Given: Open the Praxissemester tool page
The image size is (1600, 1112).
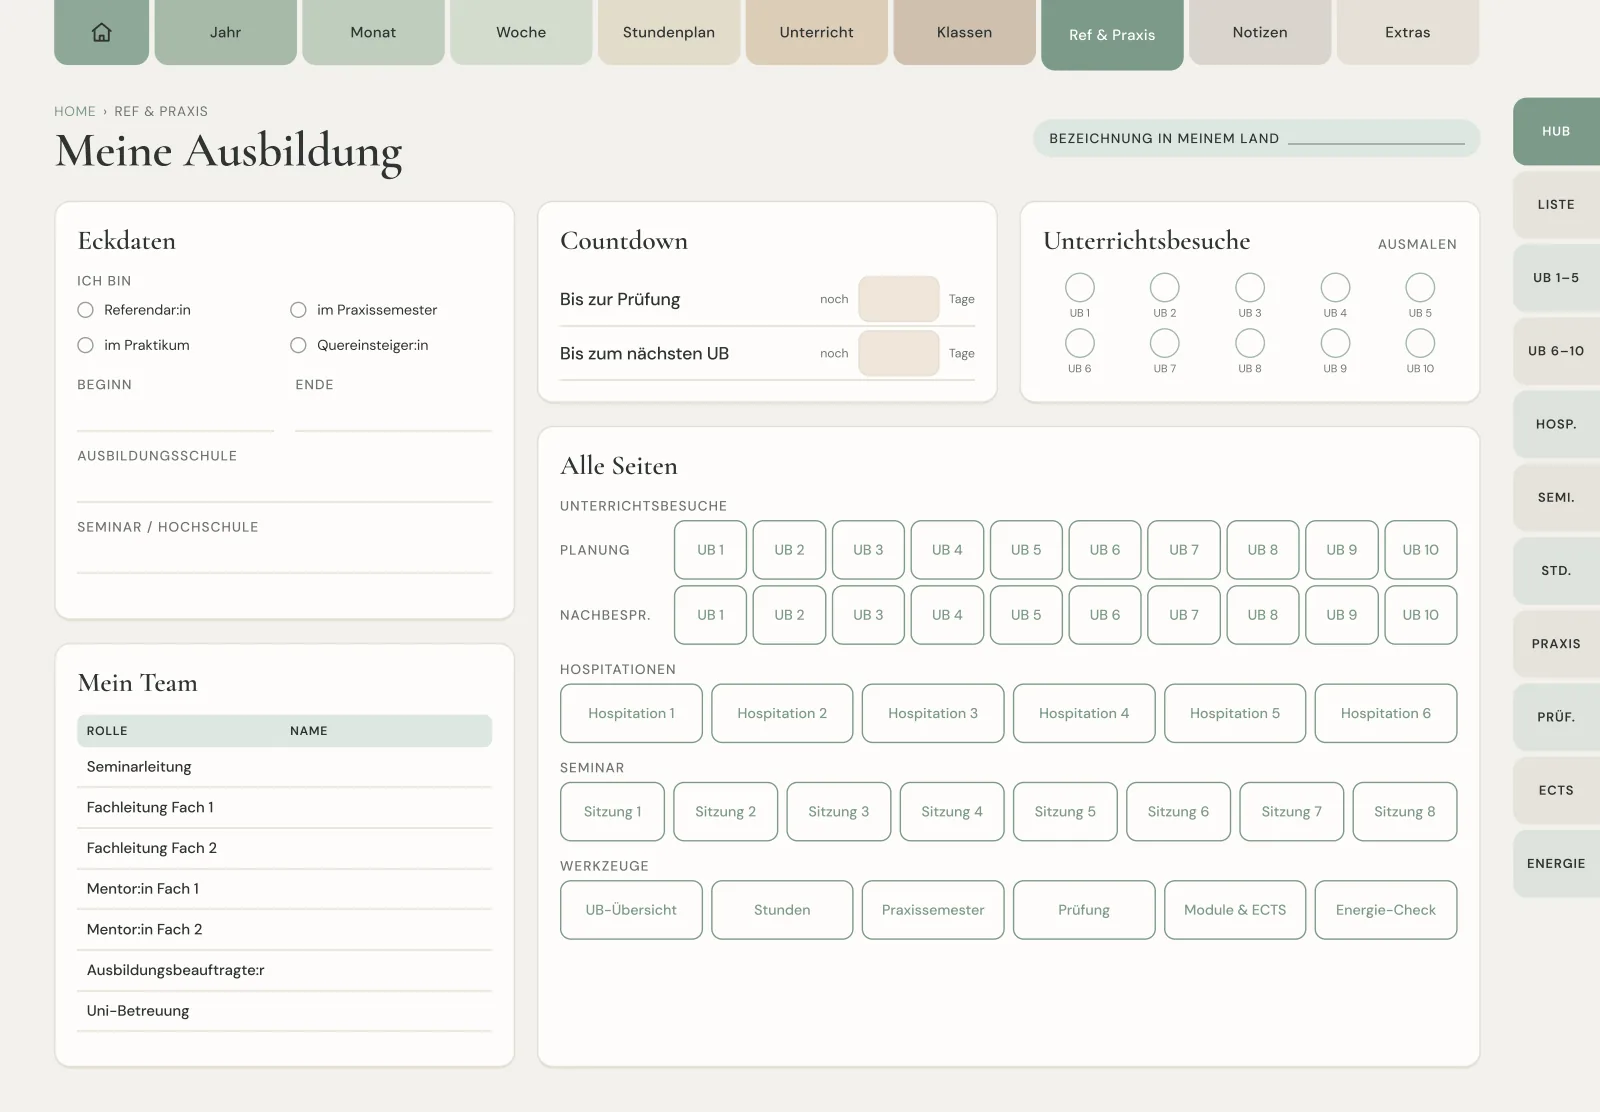Looking at the screenshot, I should (933, 910).
